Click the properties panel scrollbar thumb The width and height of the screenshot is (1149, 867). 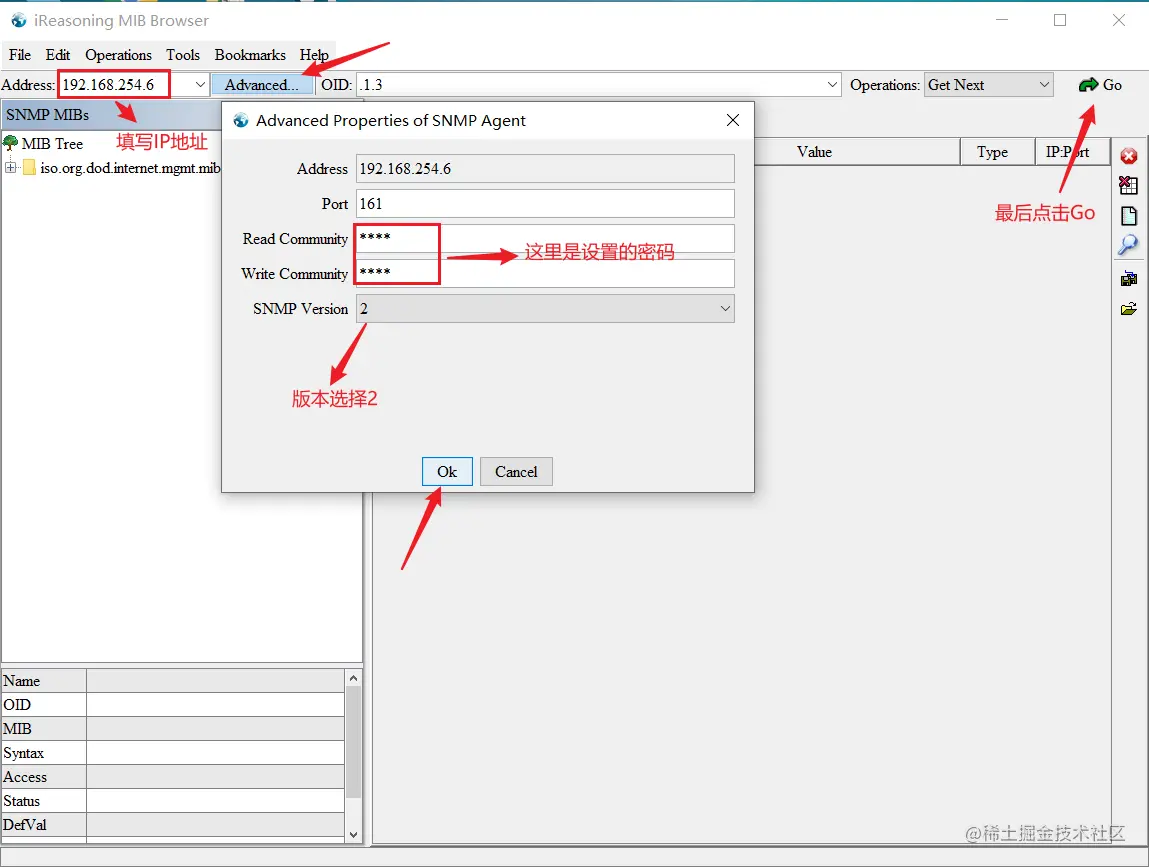(353, 741)
